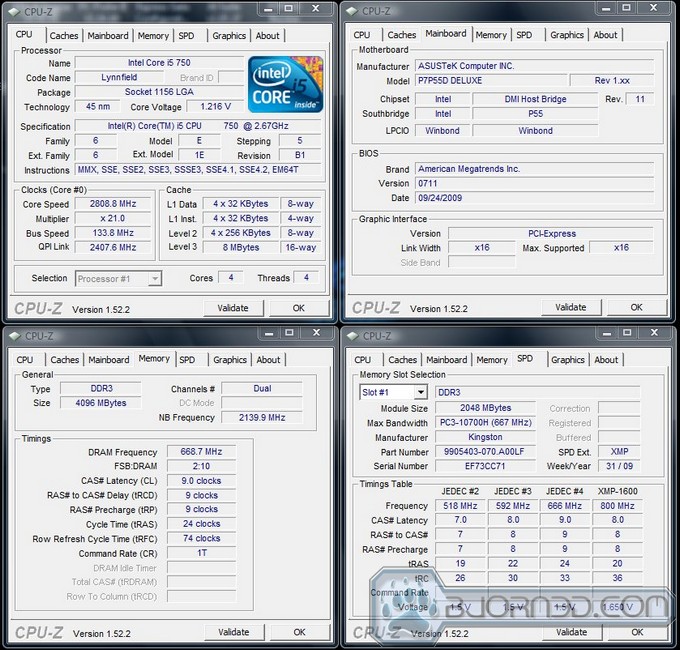The width and height of the screenshot is (680, 650).
Task: Click OK in the CPU tab window
Action: 299,308
